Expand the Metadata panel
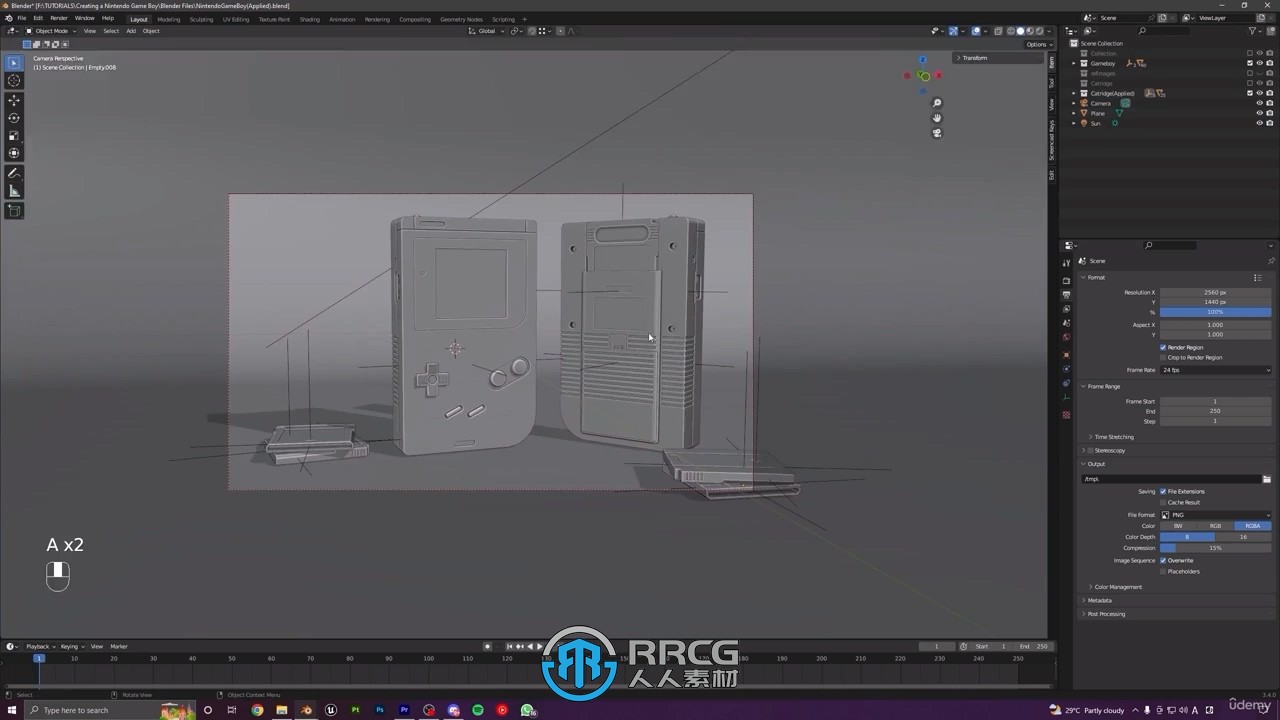 [x=1099, y=600]
